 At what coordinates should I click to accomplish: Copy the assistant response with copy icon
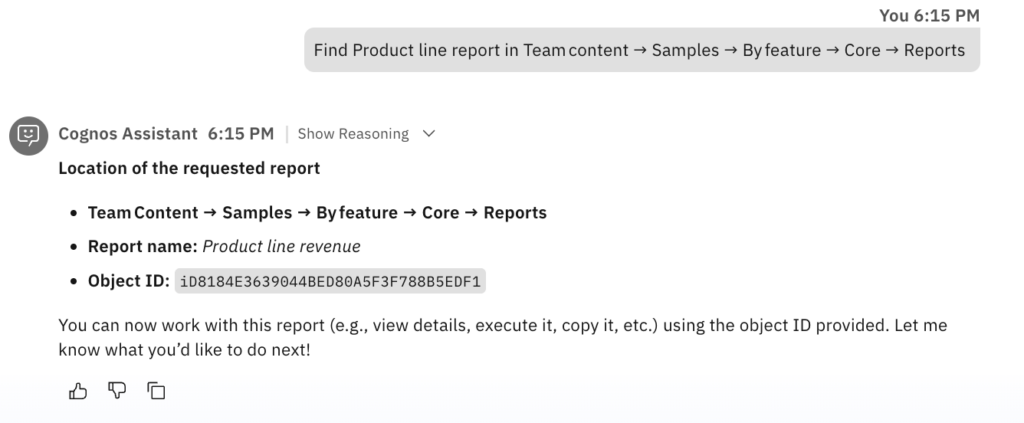(x=156, y=391)
